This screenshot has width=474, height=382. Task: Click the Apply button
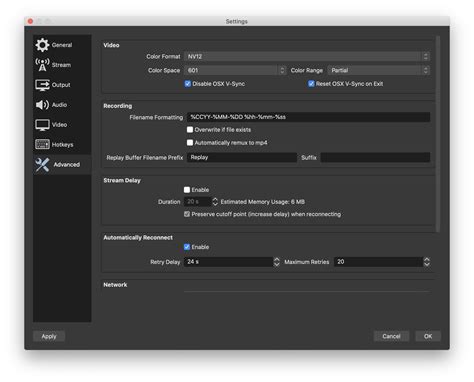coord(49,336)
